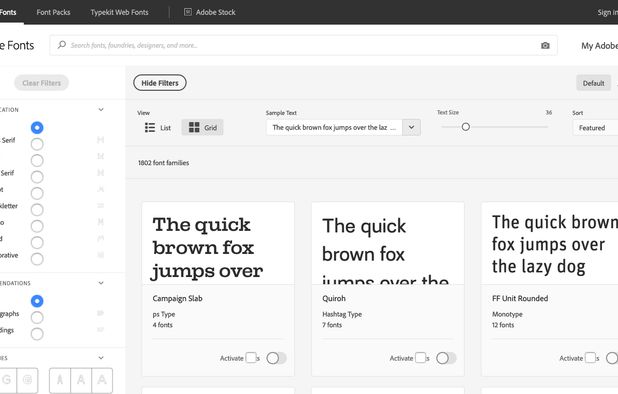Viewport: 618px width, 394px height.
Task: Select the Decorative classification radio button
Action: click(x=37, y=259)
